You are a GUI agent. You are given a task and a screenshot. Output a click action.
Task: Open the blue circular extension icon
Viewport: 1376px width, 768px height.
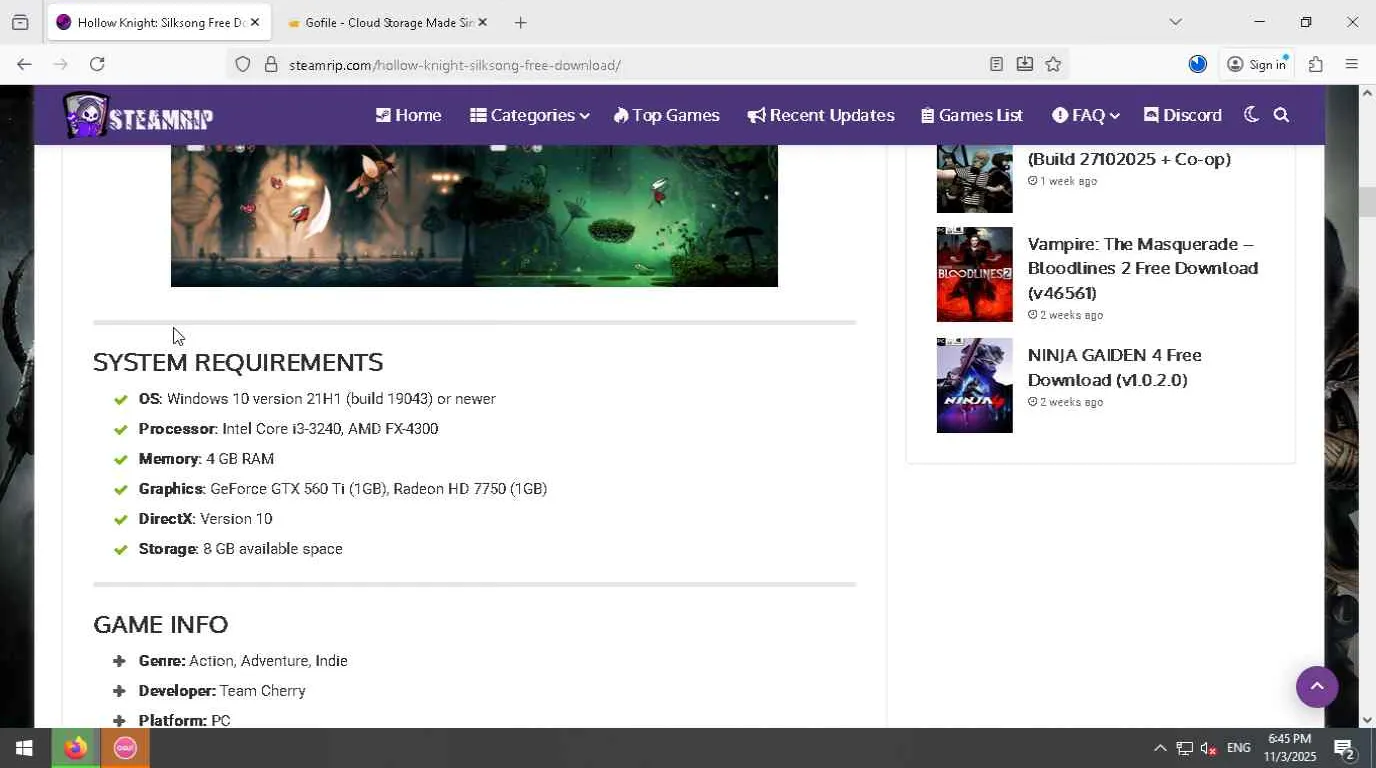click(1198, 64)
